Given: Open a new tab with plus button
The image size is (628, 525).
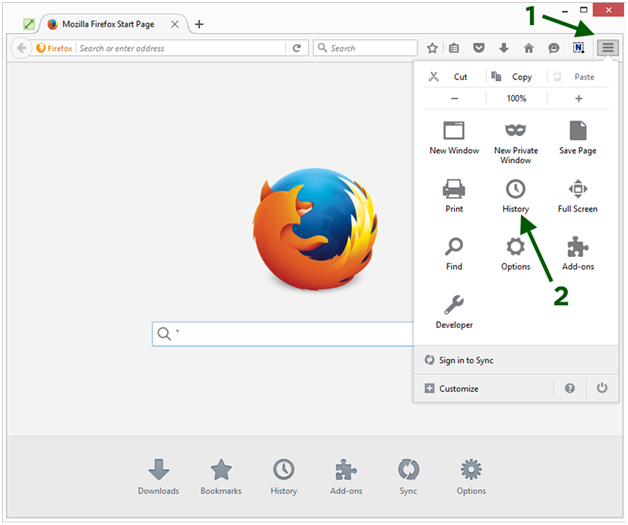Looking at the screenshot, I should (x=199, y=24).
